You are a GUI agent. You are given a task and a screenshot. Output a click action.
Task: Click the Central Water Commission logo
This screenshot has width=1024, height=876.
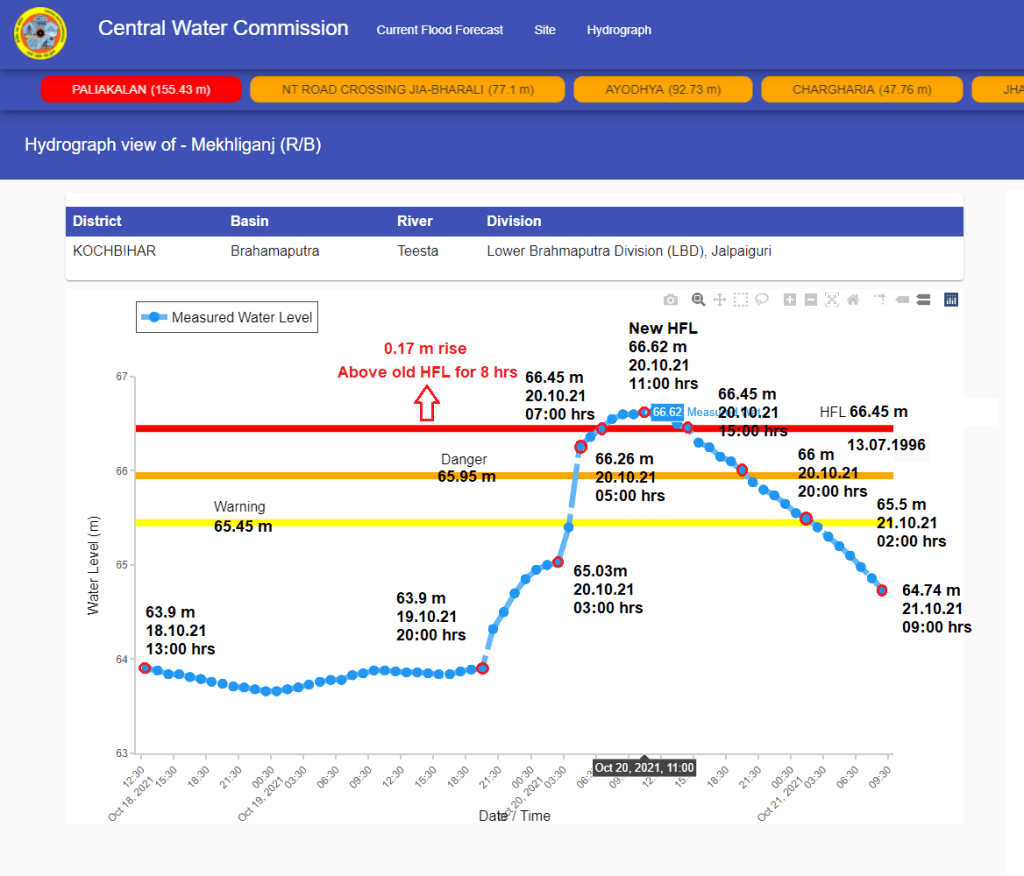click(40, 34)
